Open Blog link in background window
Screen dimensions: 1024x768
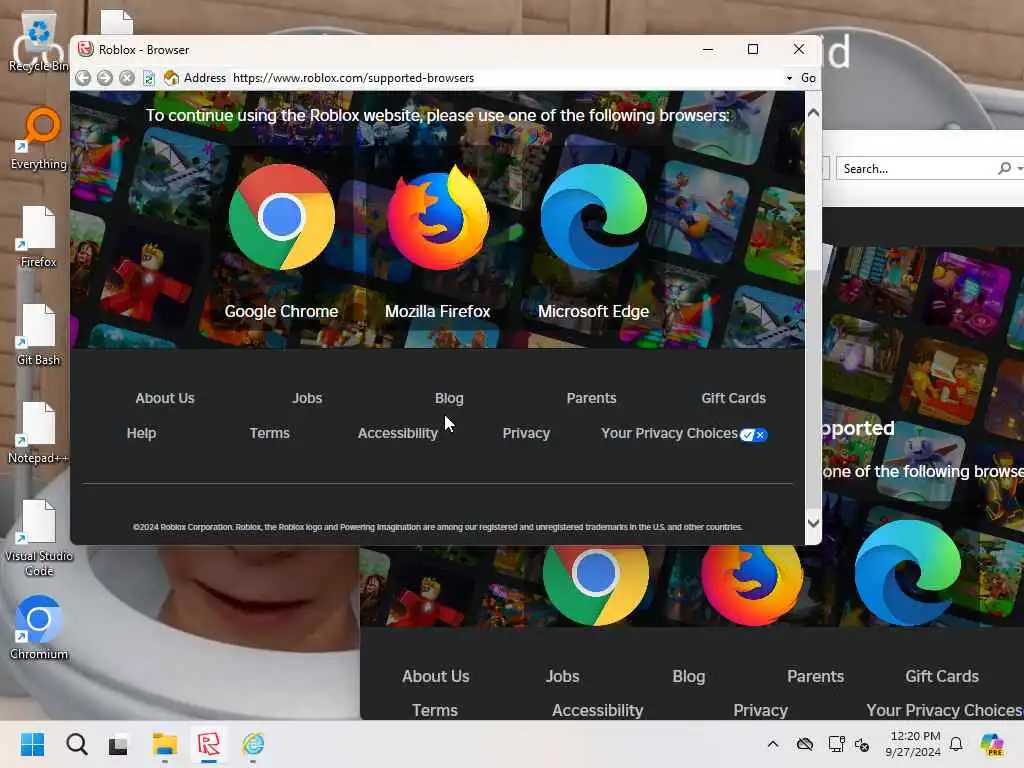coord(689,676)
